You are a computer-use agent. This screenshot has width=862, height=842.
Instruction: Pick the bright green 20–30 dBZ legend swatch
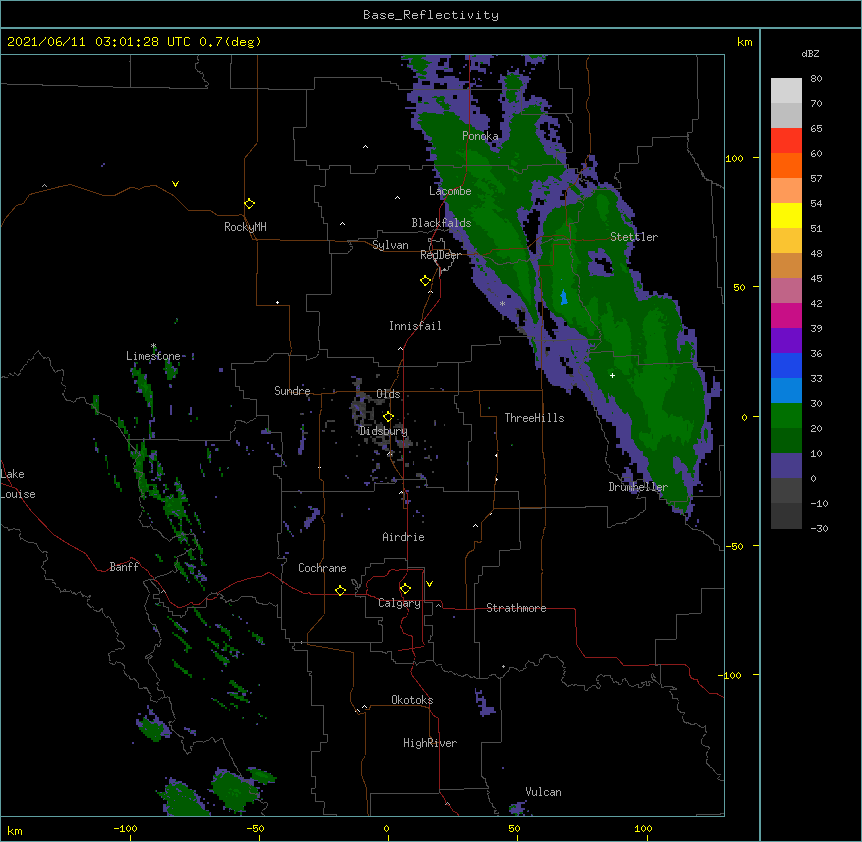tap(786, 416)
